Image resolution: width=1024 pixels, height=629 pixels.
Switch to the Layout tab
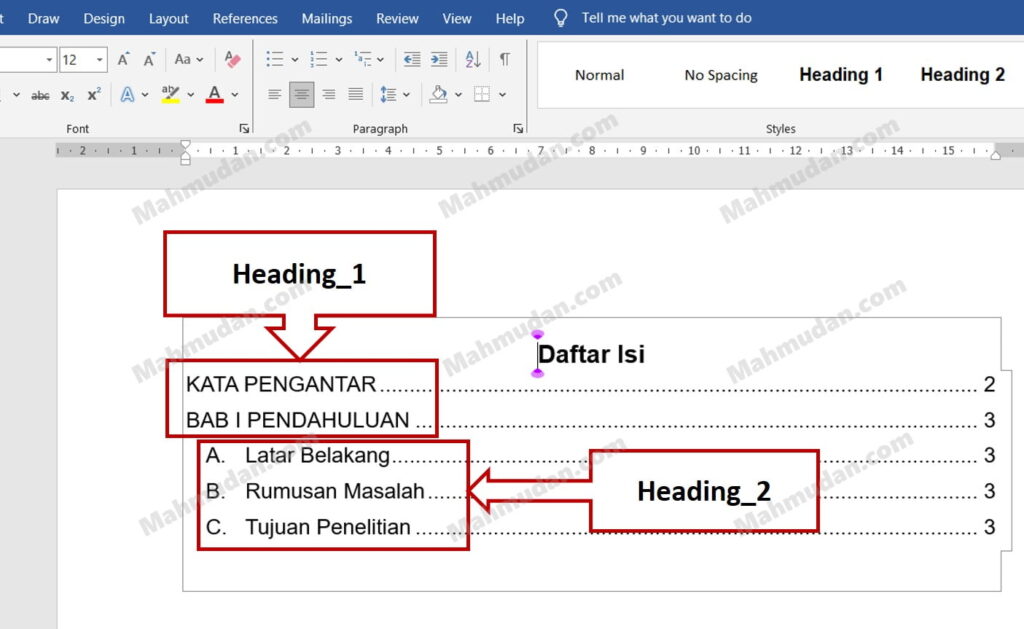click(x=168, y=18)
